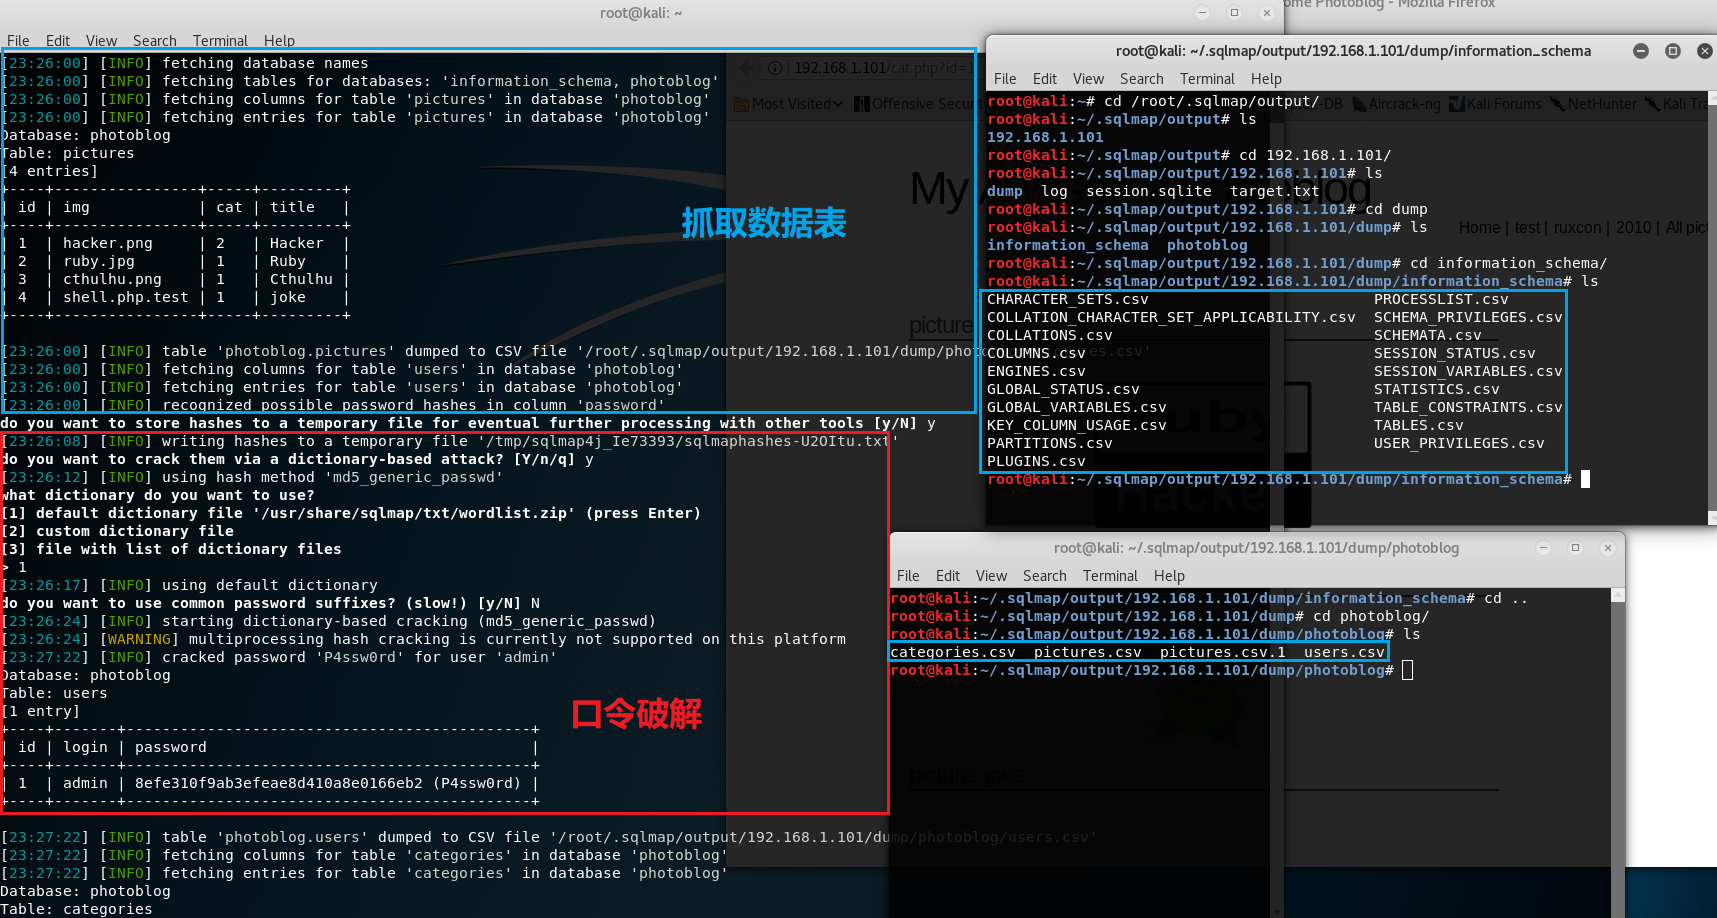Screen dimensions: 1717x918
Task: Open Most Visited bookmarks dropdown in Firefox
Action: [789, 104]
